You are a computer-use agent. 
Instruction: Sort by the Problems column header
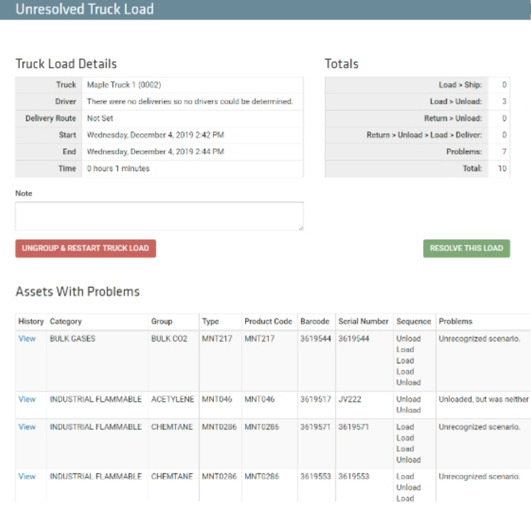pos(455,321)
